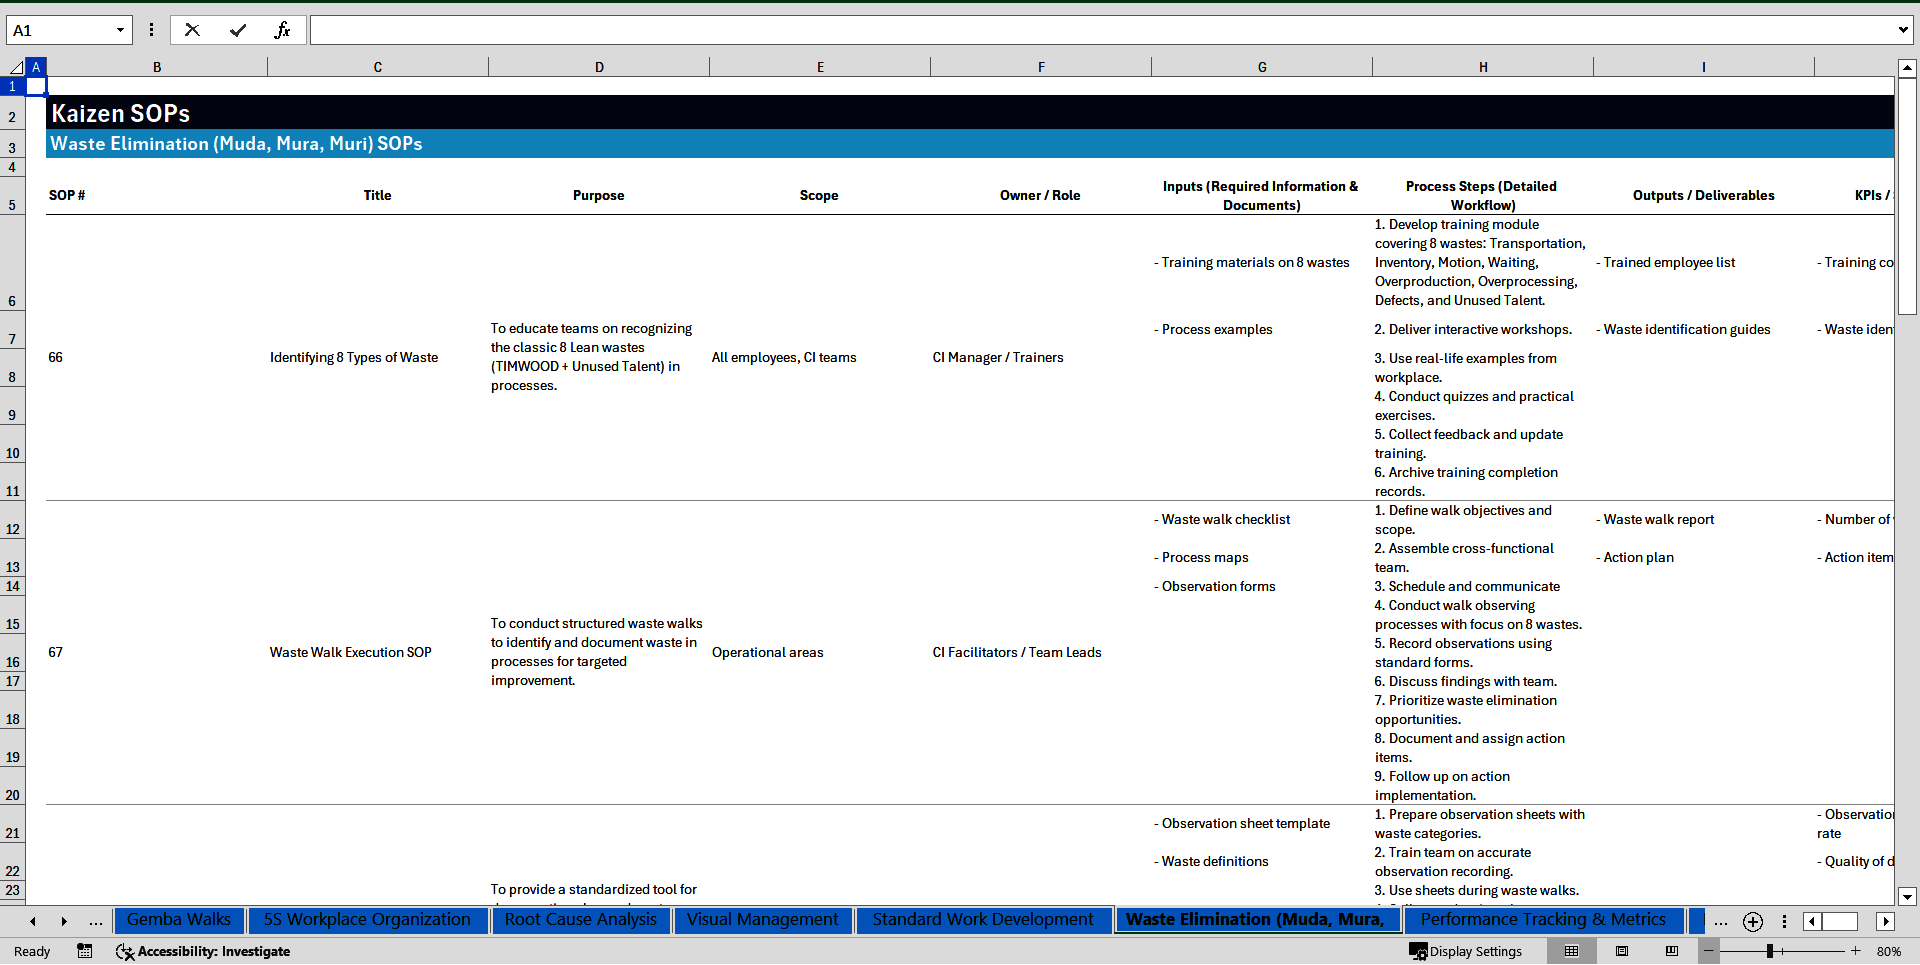Add a new sheet with plus icon
Screen dimensions: 1920x965
click(x=1752, y=921)
